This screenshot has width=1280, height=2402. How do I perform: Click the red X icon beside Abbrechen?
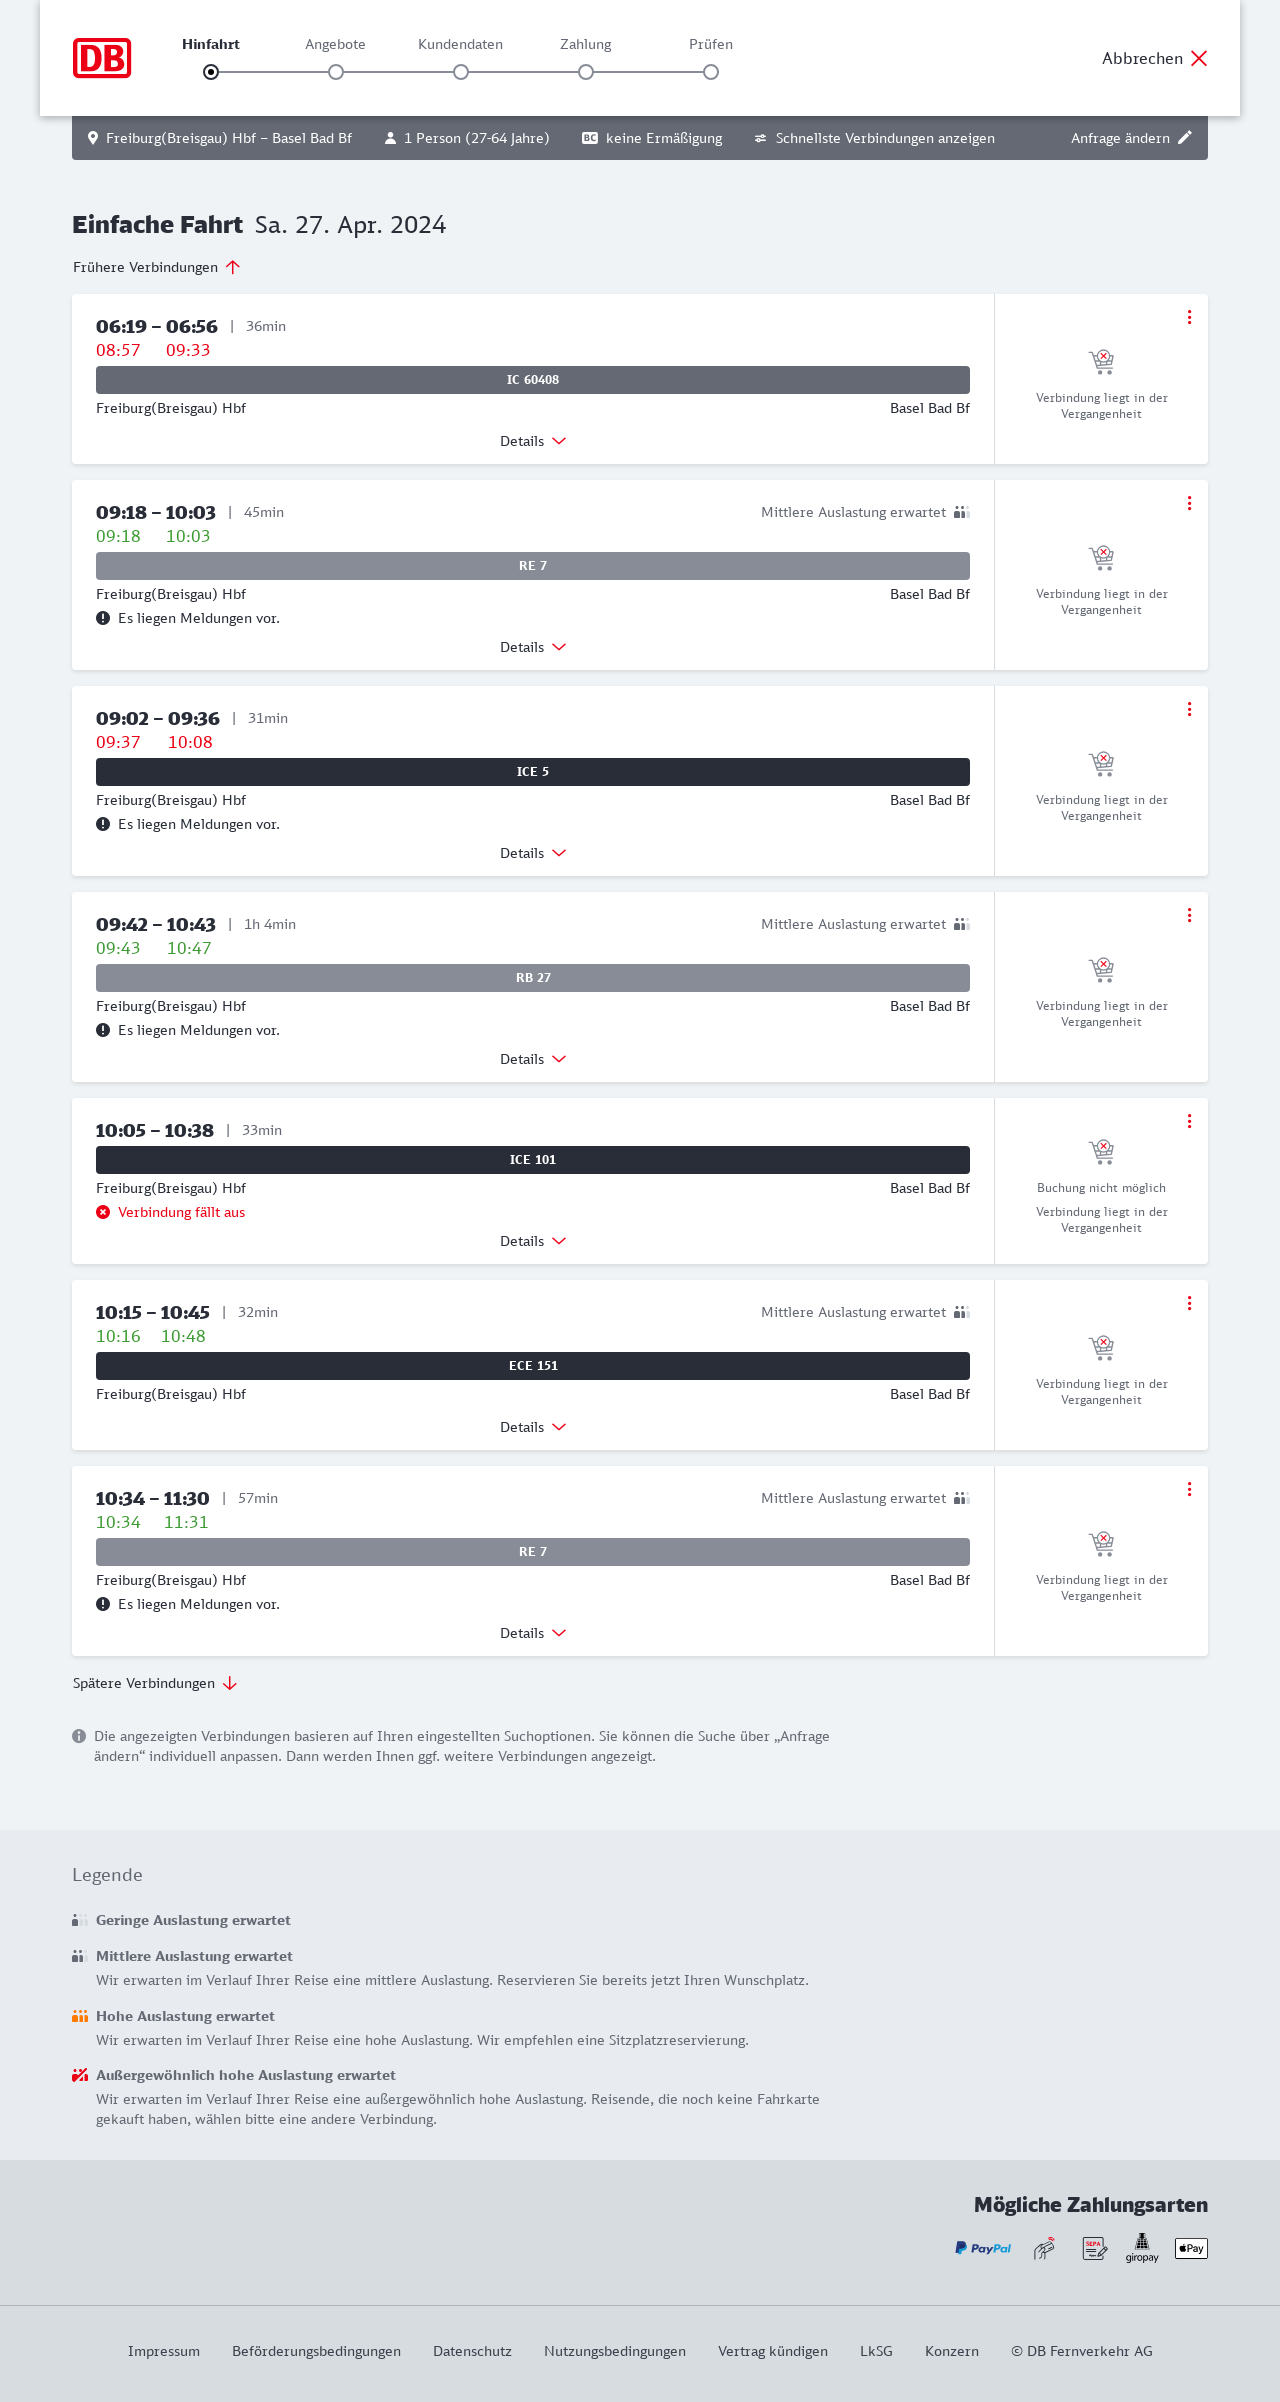[x=1199, y=58]
